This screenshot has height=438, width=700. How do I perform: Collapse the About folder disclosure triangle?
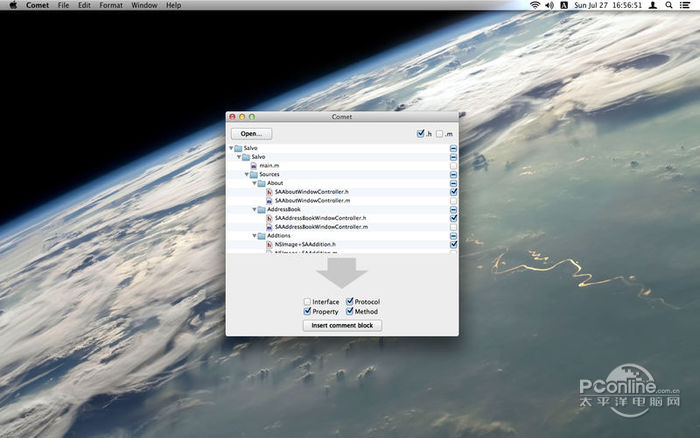[255, 183]
